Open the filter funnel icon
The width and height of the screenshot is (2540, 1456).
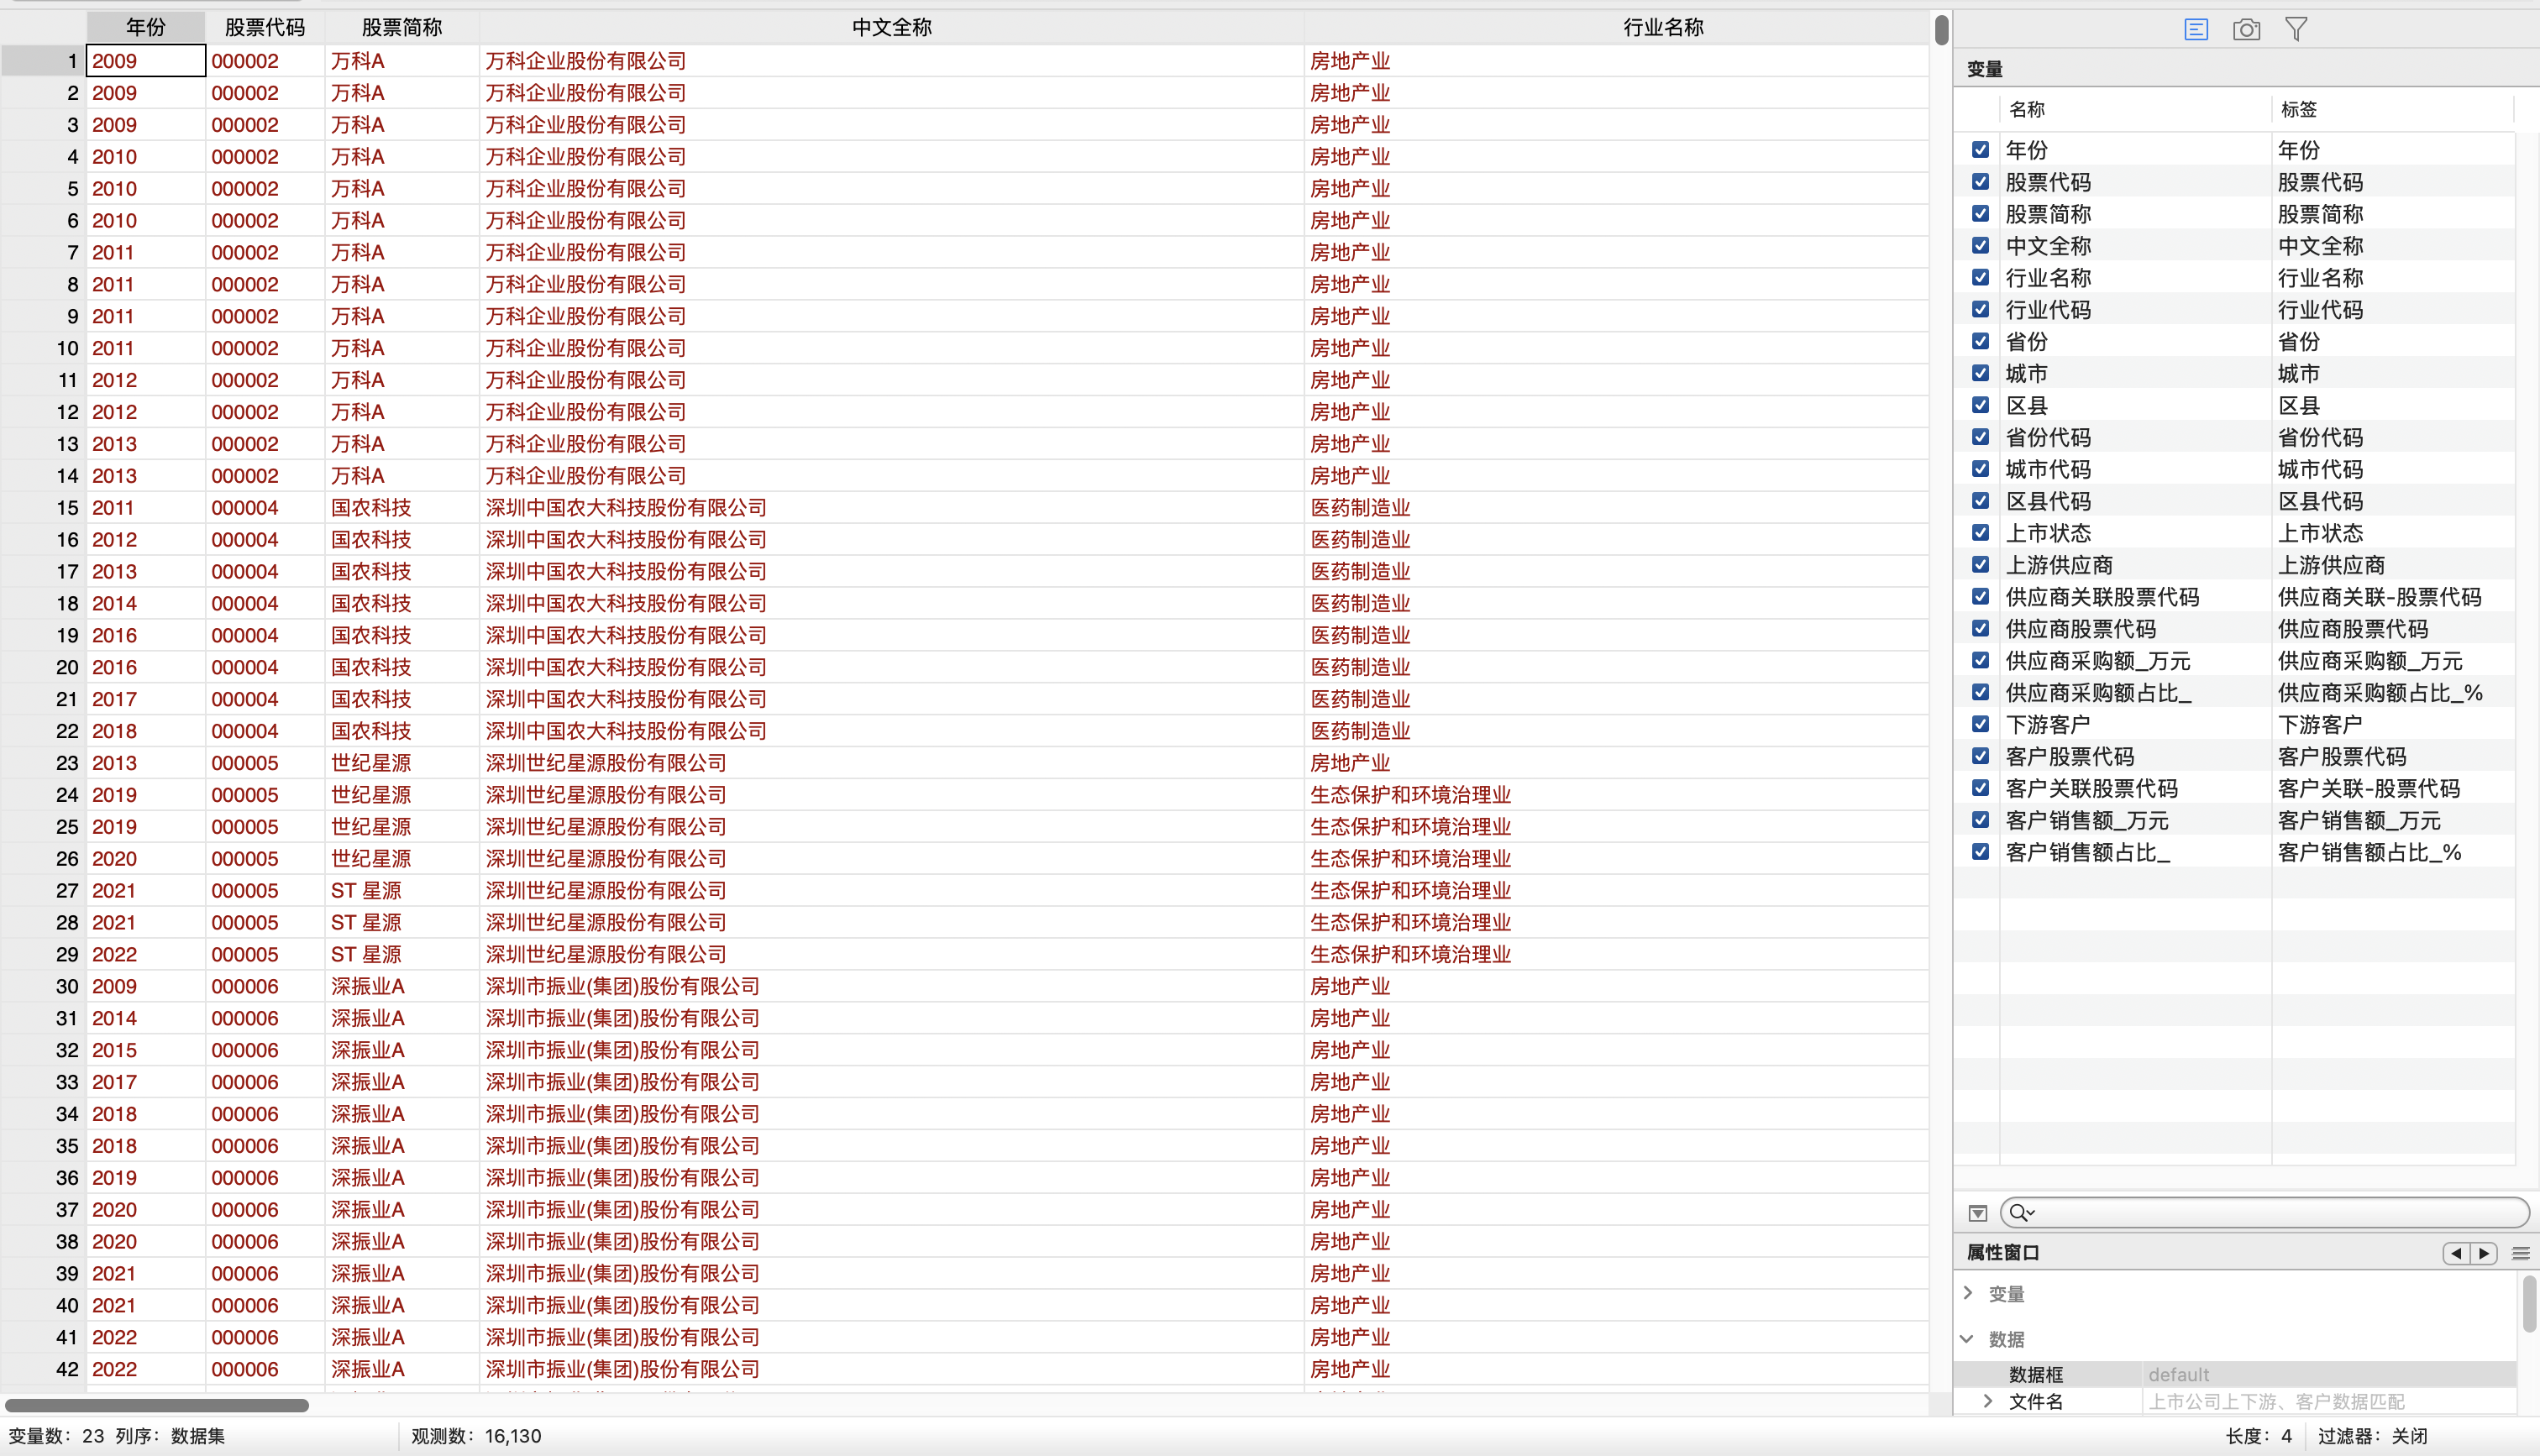(2296, 29)
